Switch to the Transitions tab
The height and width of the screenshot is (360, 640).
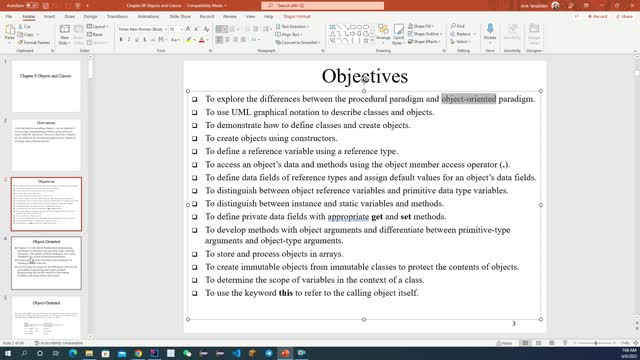point(118,17)
